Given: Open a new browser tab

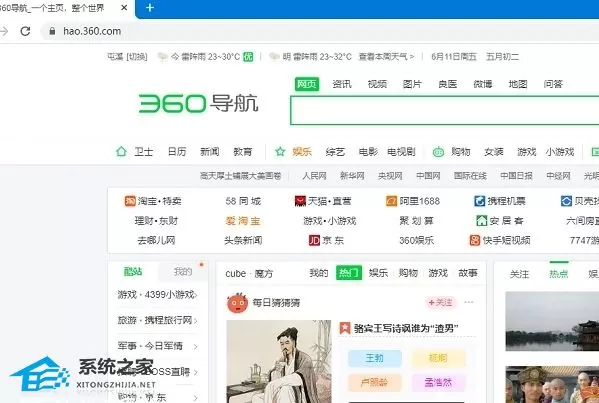Looking at the screenshot, I should (x=150, y=8).
